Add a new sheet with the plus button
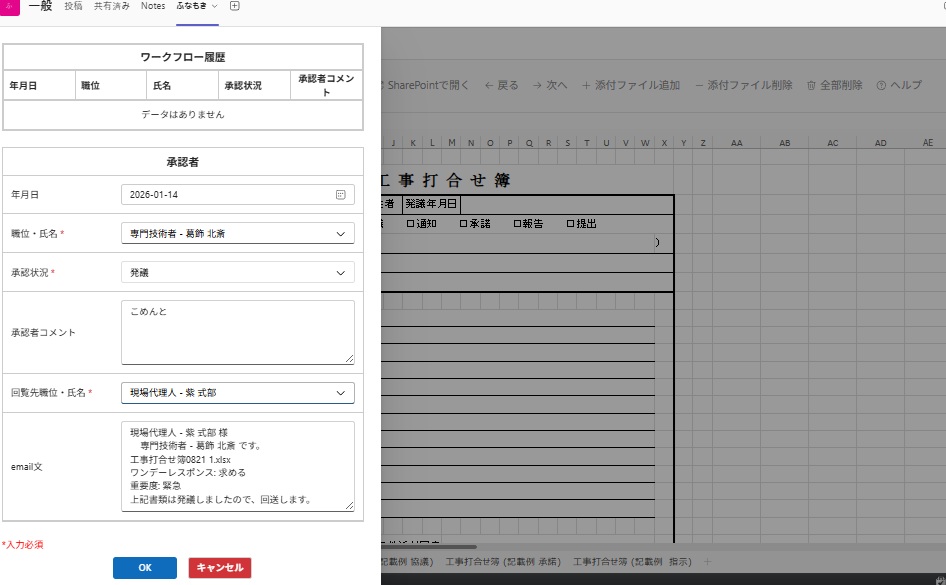946x585 pixels. [x=708, y=562]
